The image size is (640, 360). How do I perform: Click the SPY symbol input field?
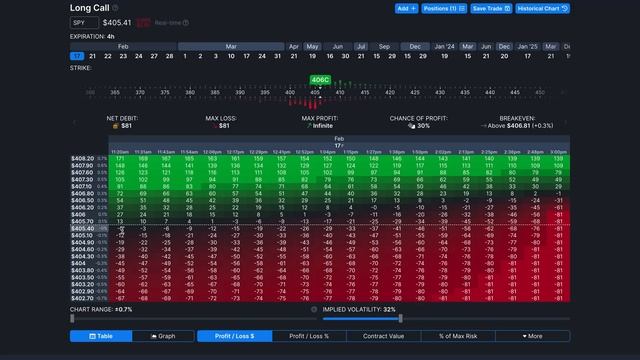[84, 23]
